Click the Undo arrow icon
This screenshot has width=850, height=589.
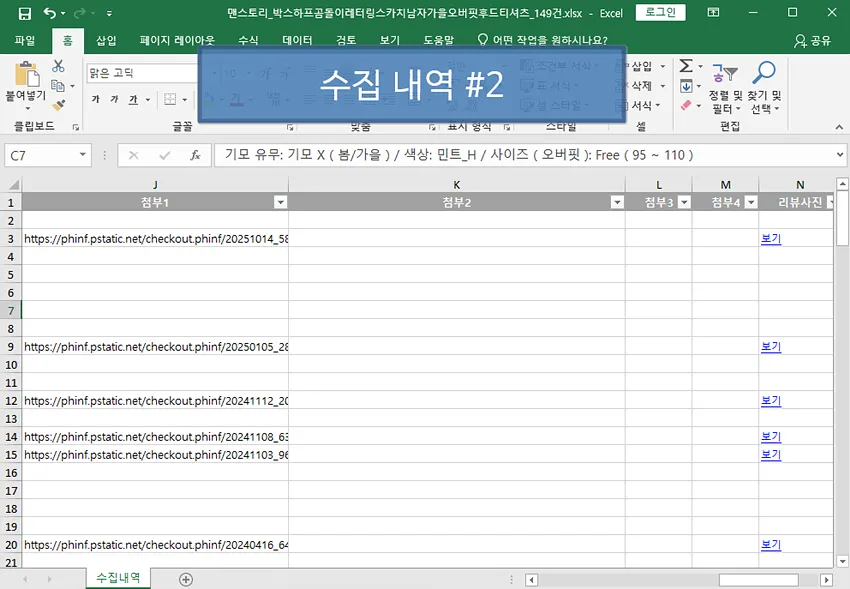[51, 13]
